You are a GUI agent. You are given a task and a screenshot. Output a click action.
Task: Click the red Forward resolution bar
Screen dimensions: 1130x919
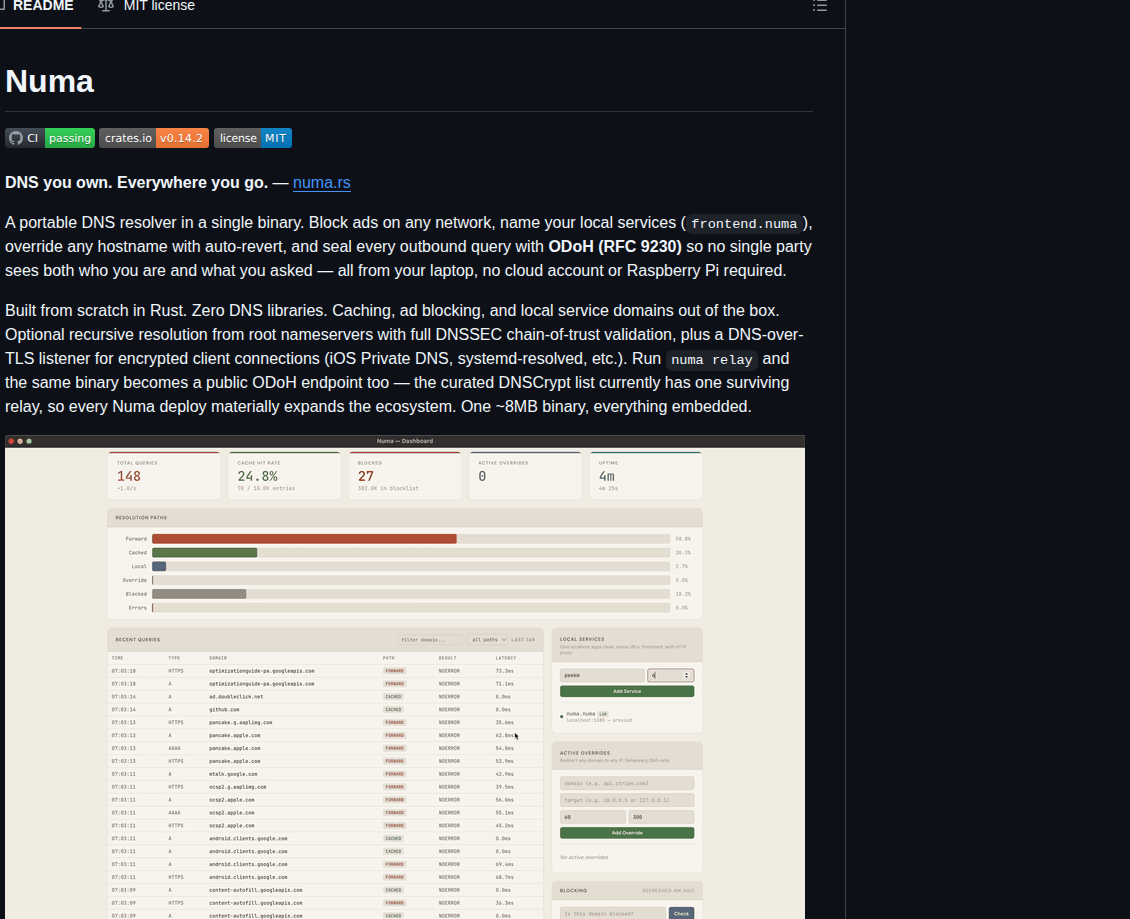[x=304, y=538]
